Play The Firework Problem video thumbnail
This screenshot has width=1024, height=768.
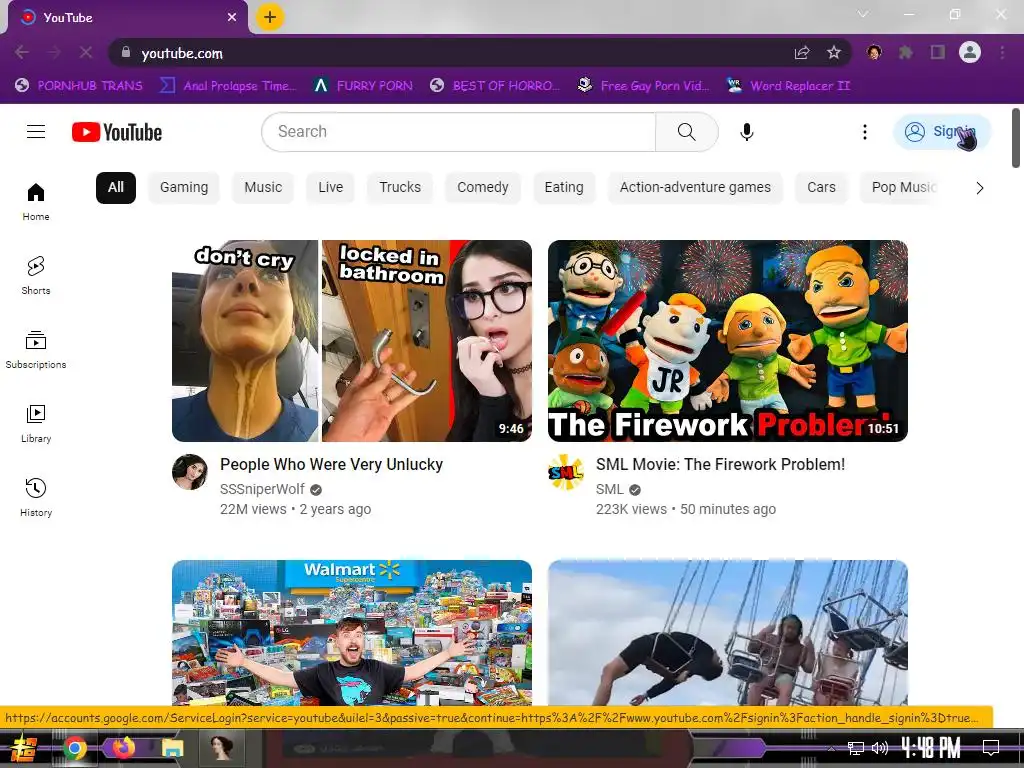click(728, 341)
